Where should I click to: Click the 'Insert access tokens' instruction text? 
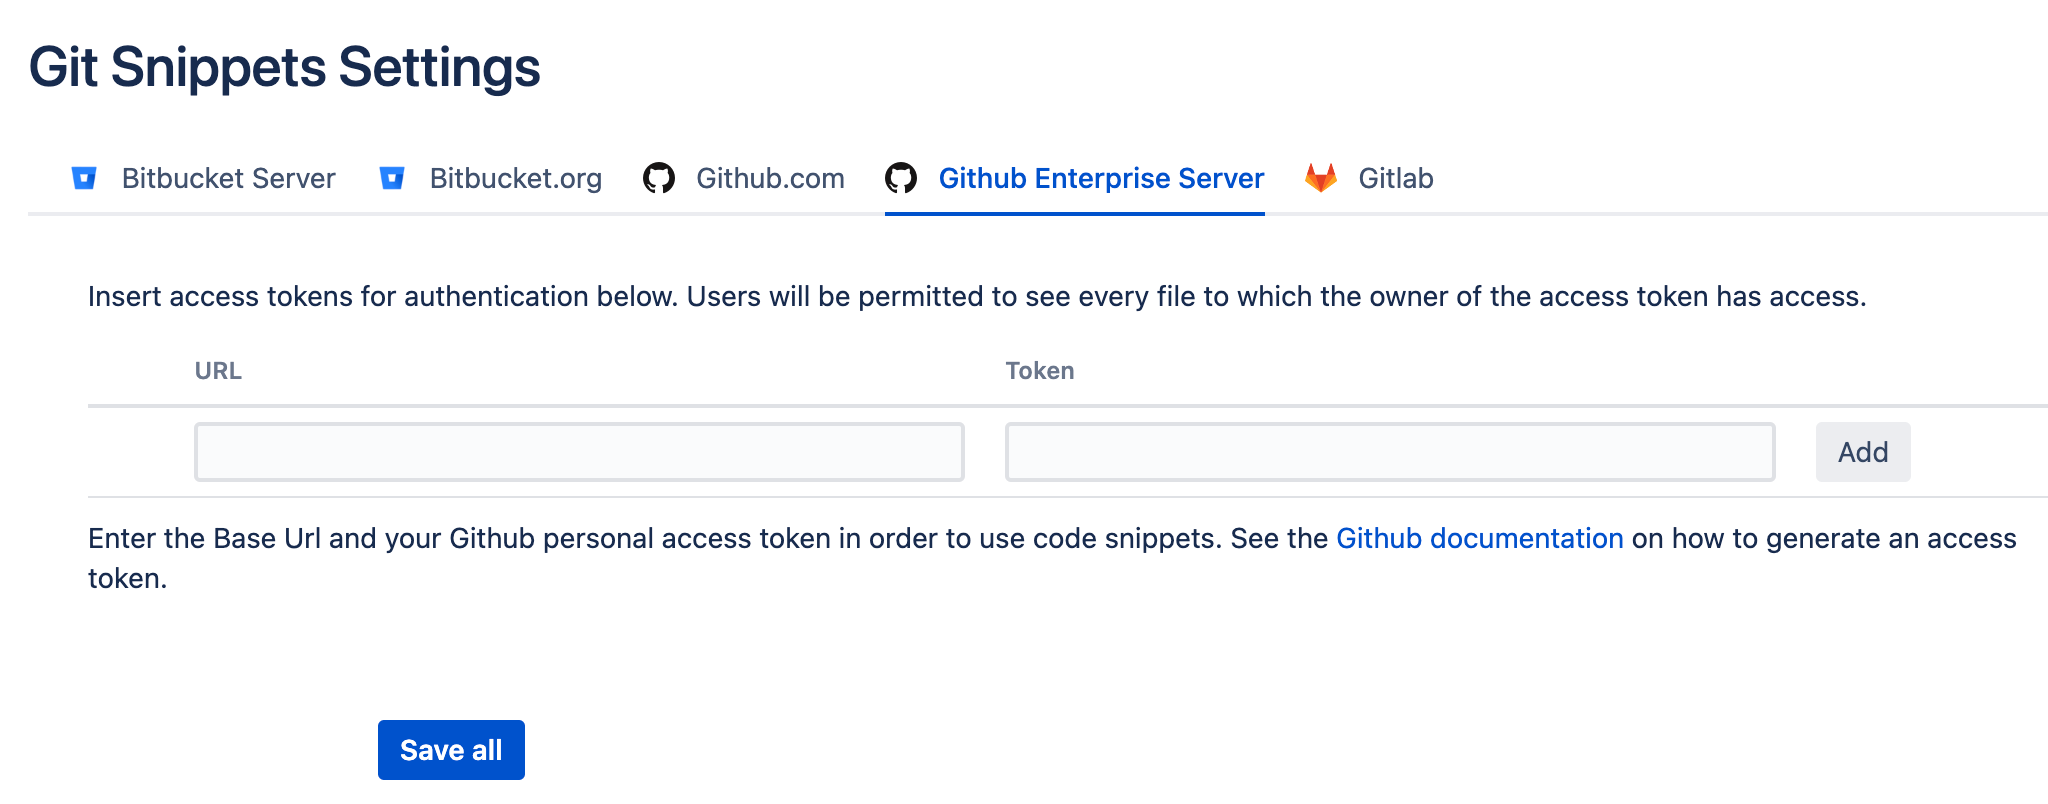click(x=976, y=296)
